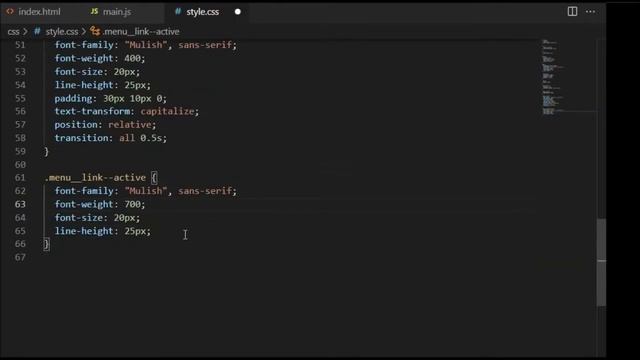
Task: Select the style.css tab
Action: tap(202, 12)
